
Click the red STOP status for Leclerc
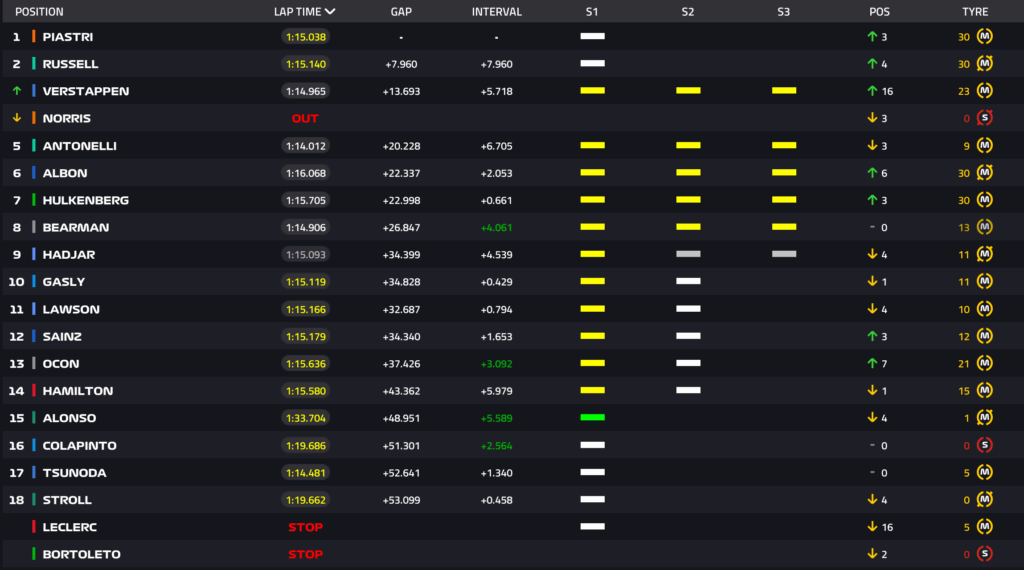(305, 527)
